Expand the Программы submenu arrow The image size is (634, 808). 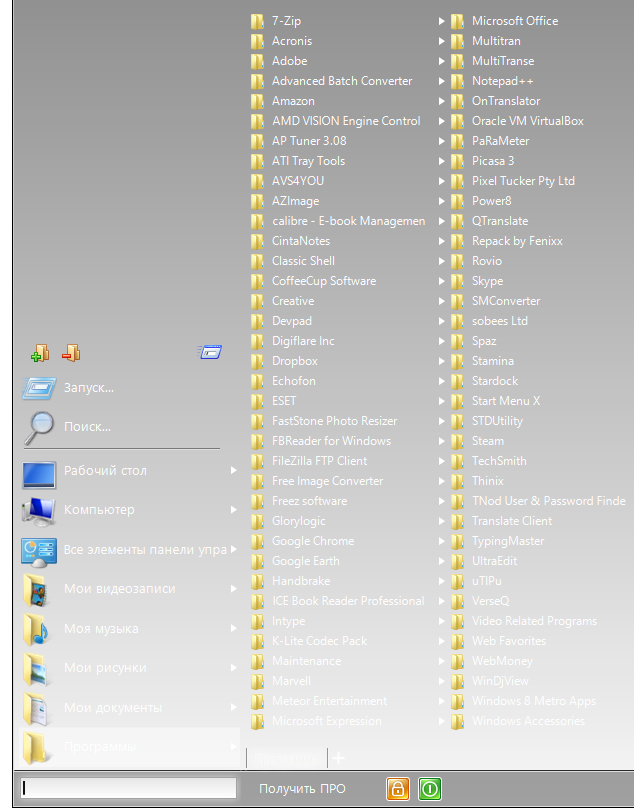(233, 746)
